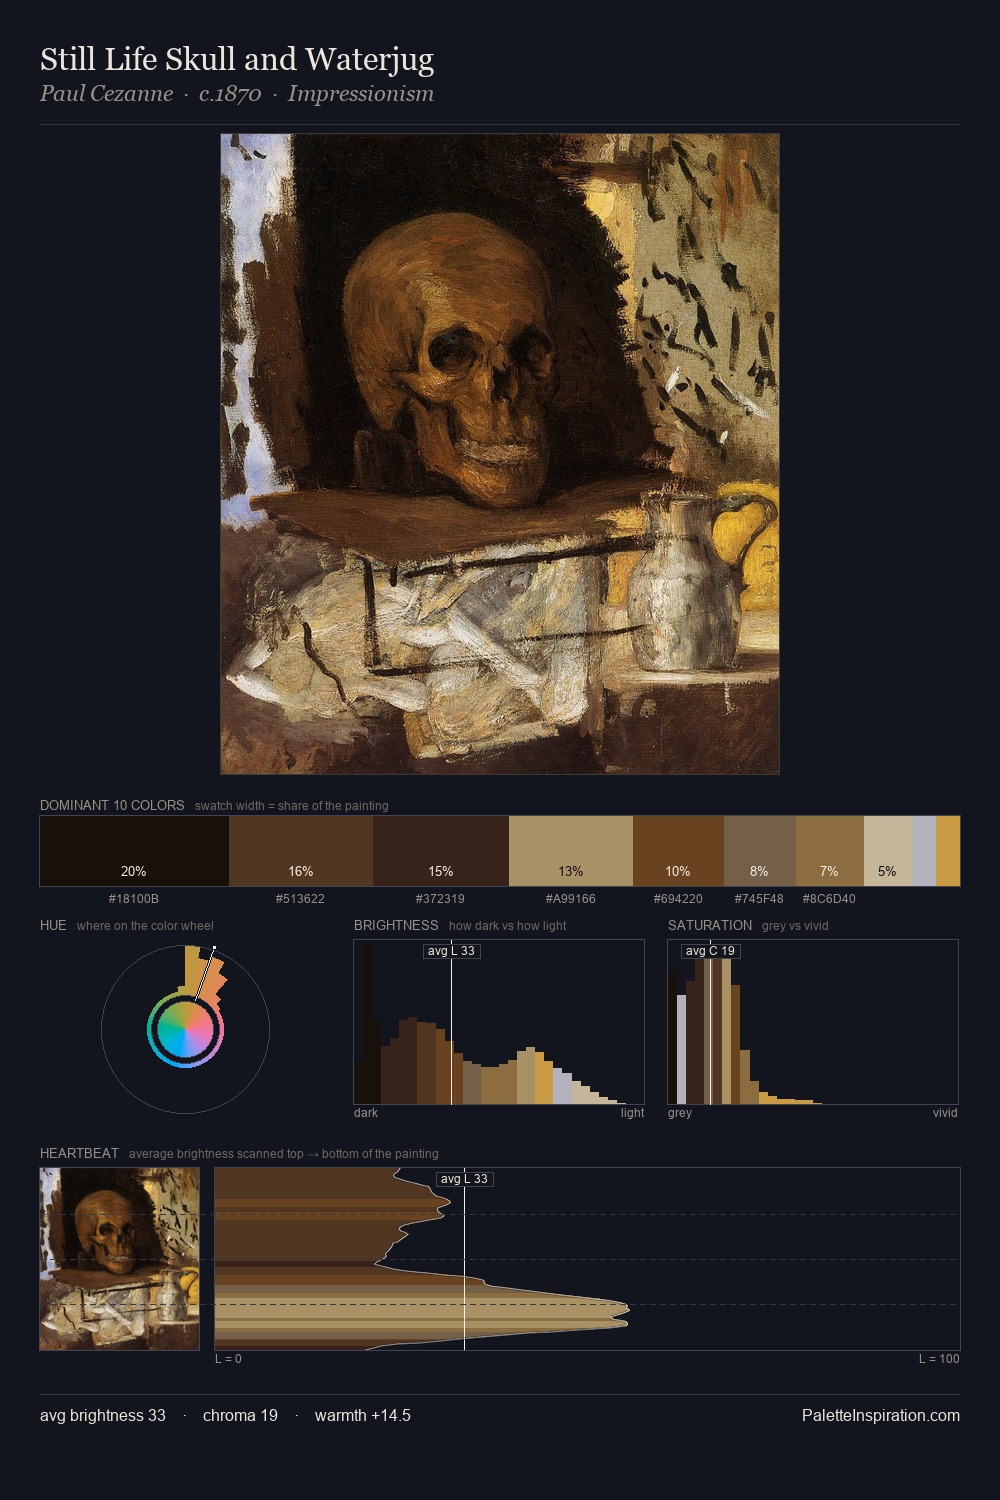Click the 'grey' axis label
Viewport: 1000px width, 1500px height.
680,1113
